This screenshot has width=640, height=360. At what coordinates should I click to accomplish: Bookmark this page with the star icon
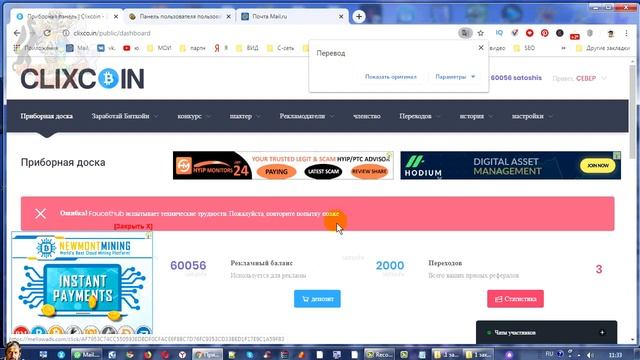point(480,33)
